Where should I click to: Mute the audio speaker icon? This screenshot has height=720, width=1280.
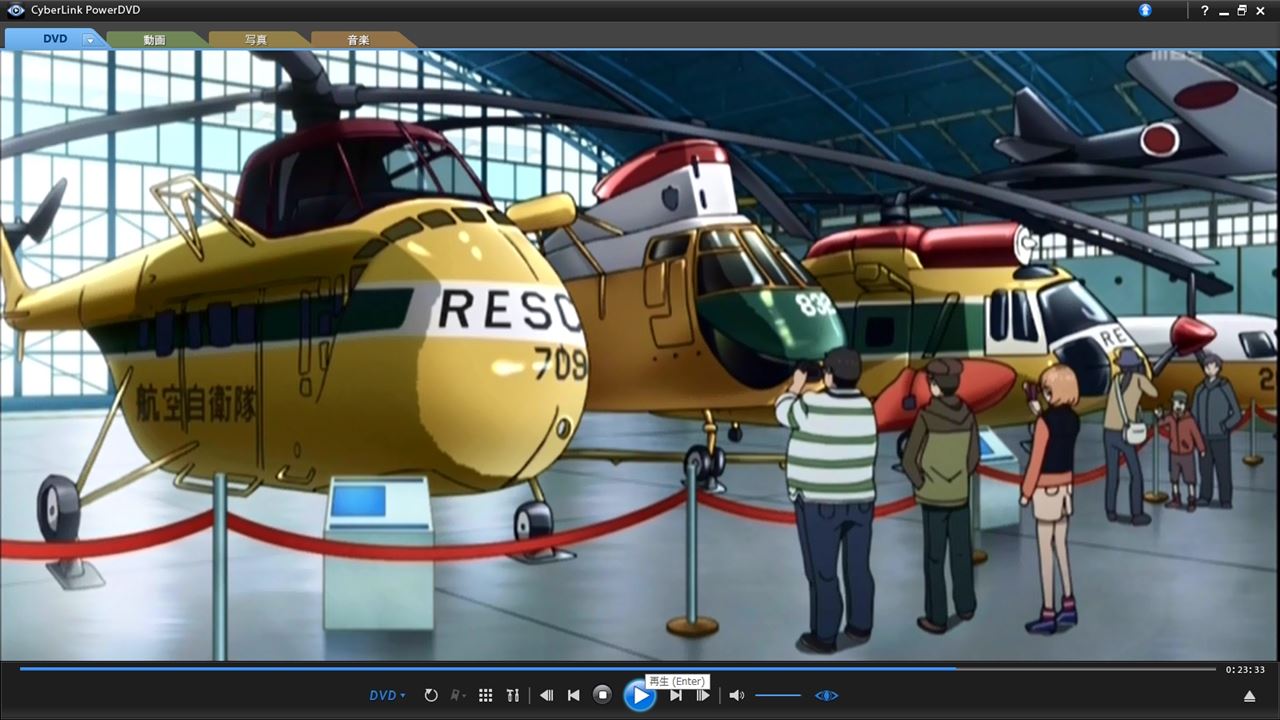coord(737,695)
